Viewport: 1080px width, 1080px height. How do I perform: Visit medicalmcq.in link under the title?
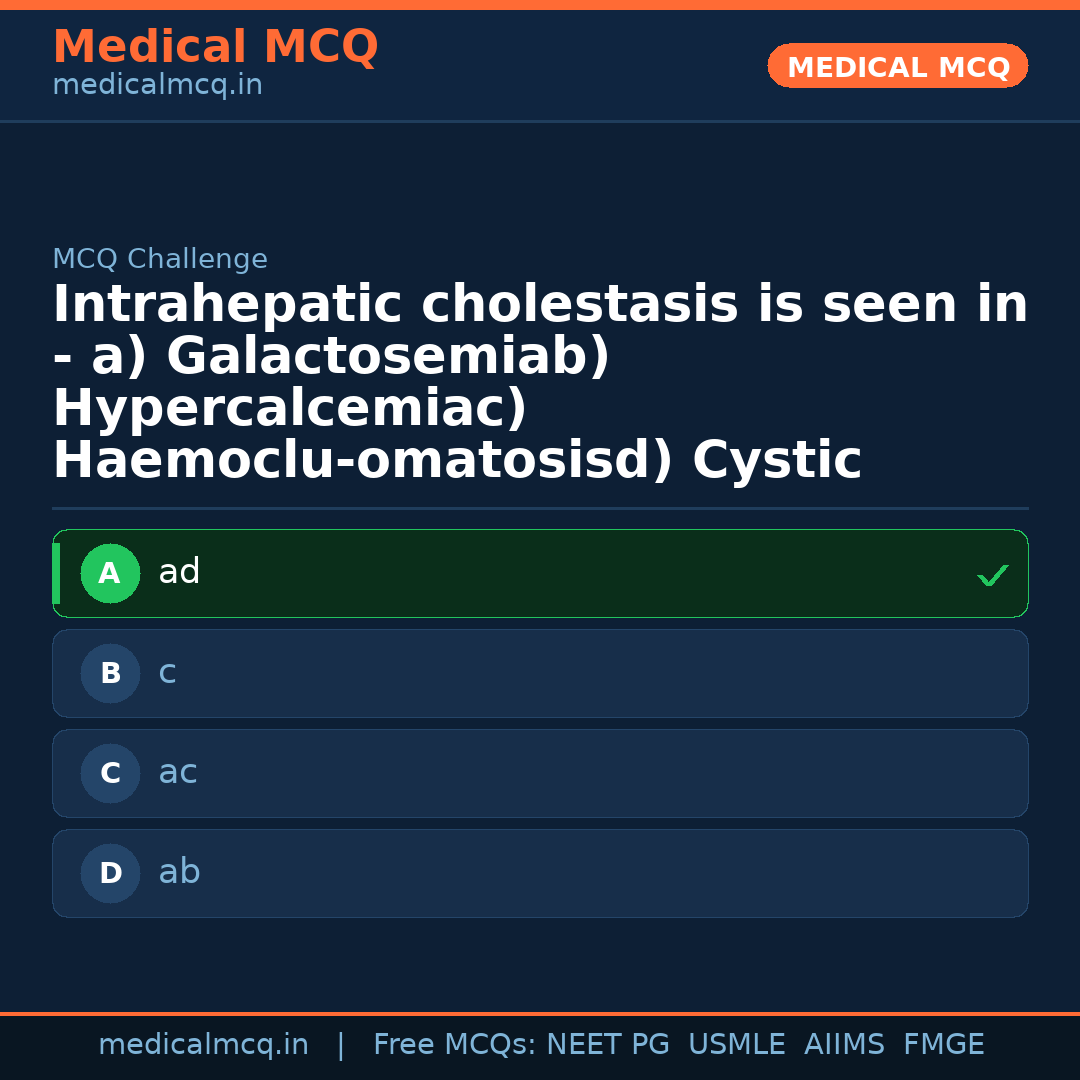(x=157, y=86)
